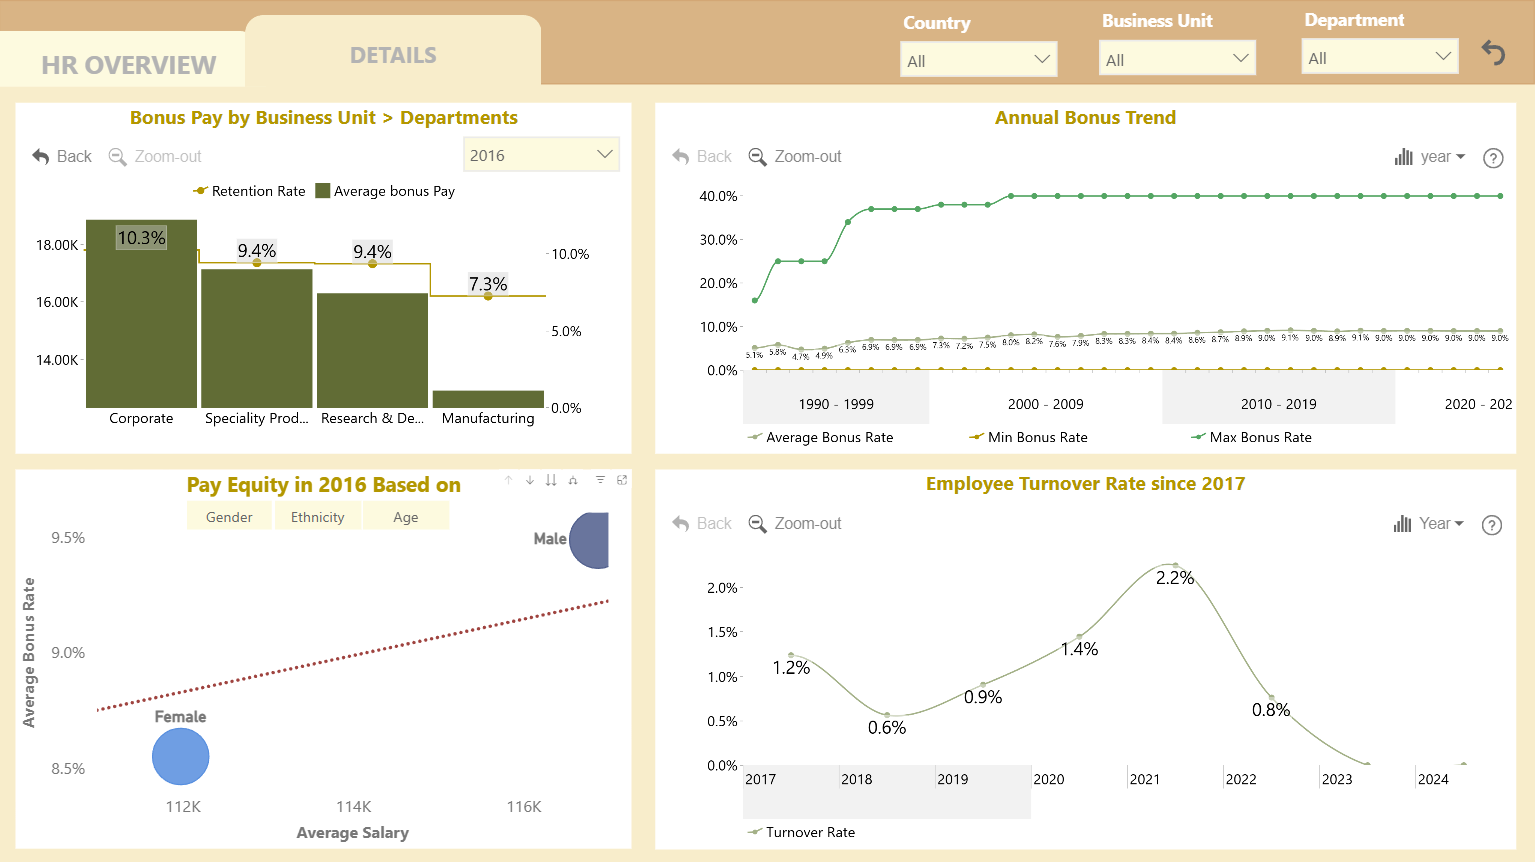Click Back on the Bonus Pay chart
1535x862 pixels.
tap(62, 157)
